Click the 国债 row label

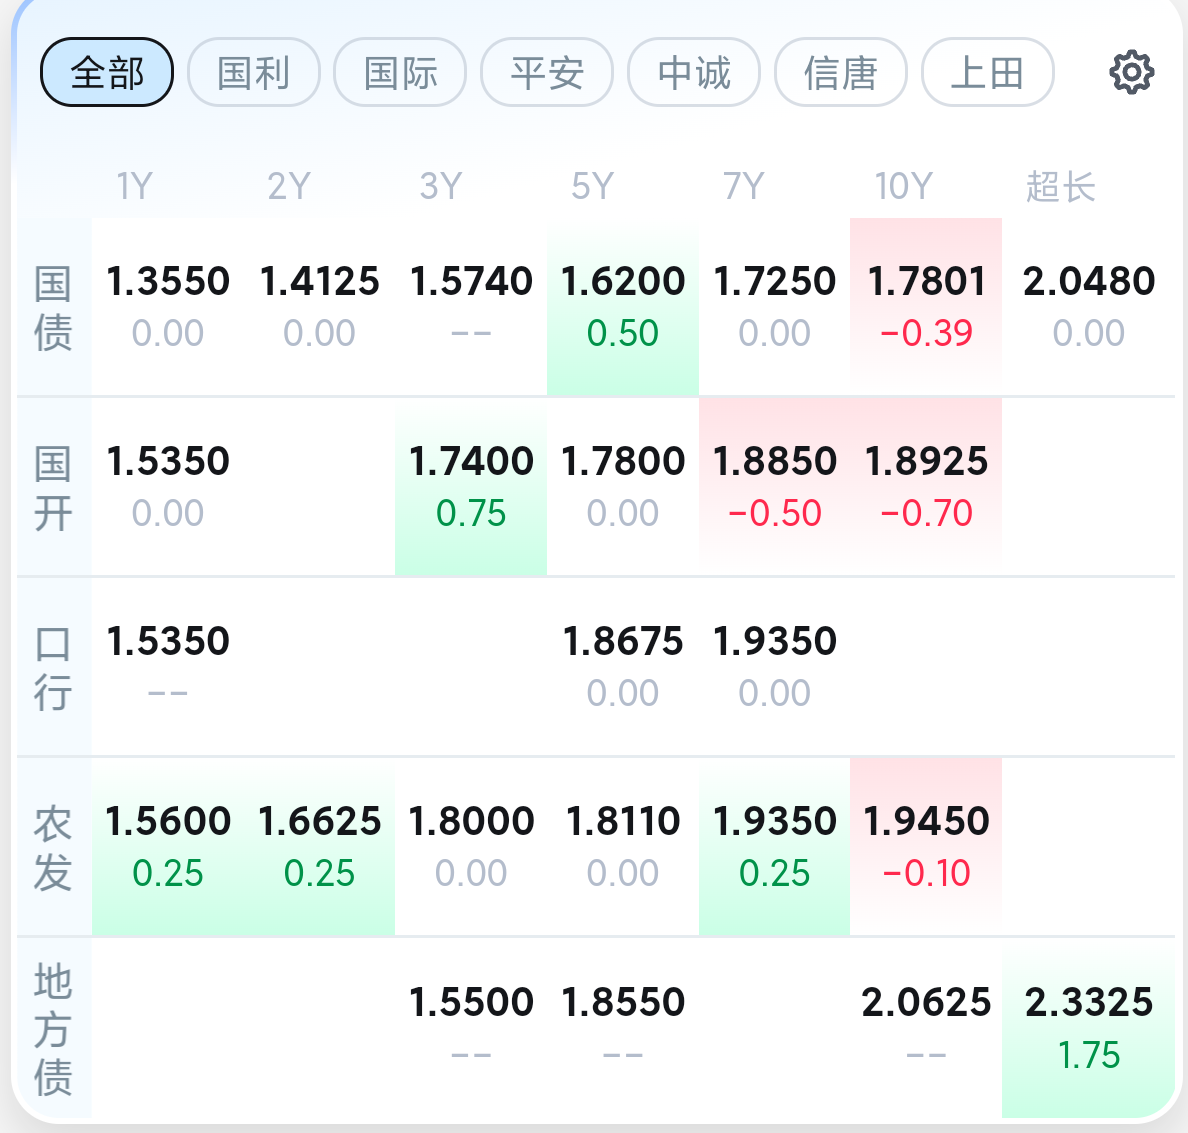(x=53, y=308)
